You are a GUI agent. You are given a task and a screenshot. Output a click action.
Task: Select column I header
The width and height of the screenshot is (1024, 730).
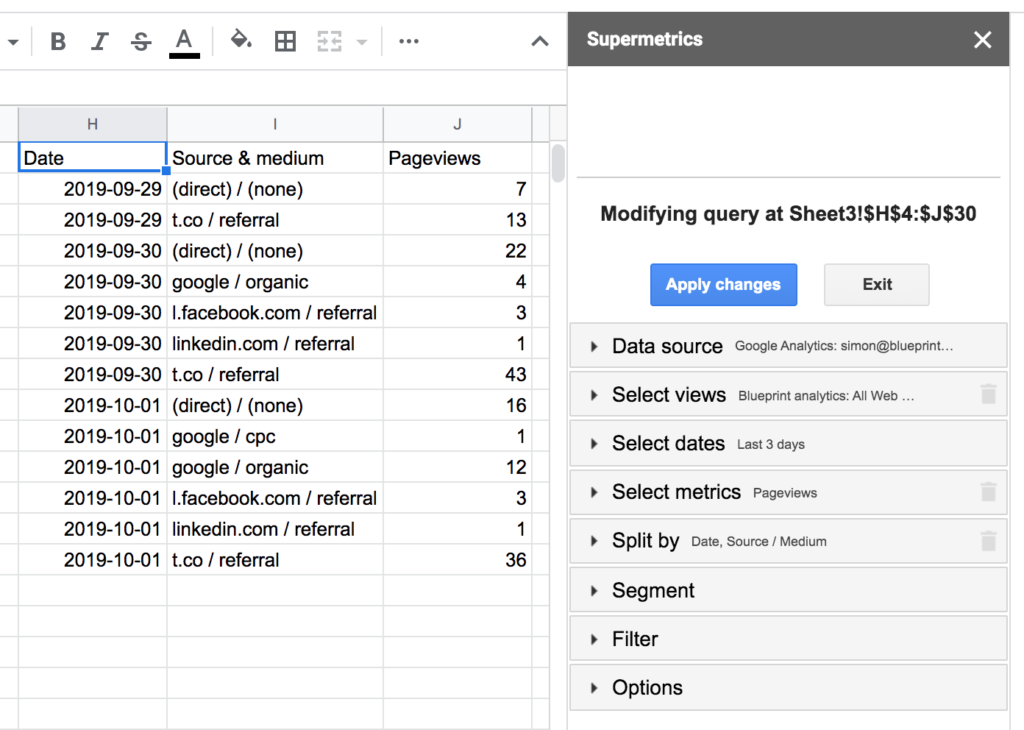point(275,124)
